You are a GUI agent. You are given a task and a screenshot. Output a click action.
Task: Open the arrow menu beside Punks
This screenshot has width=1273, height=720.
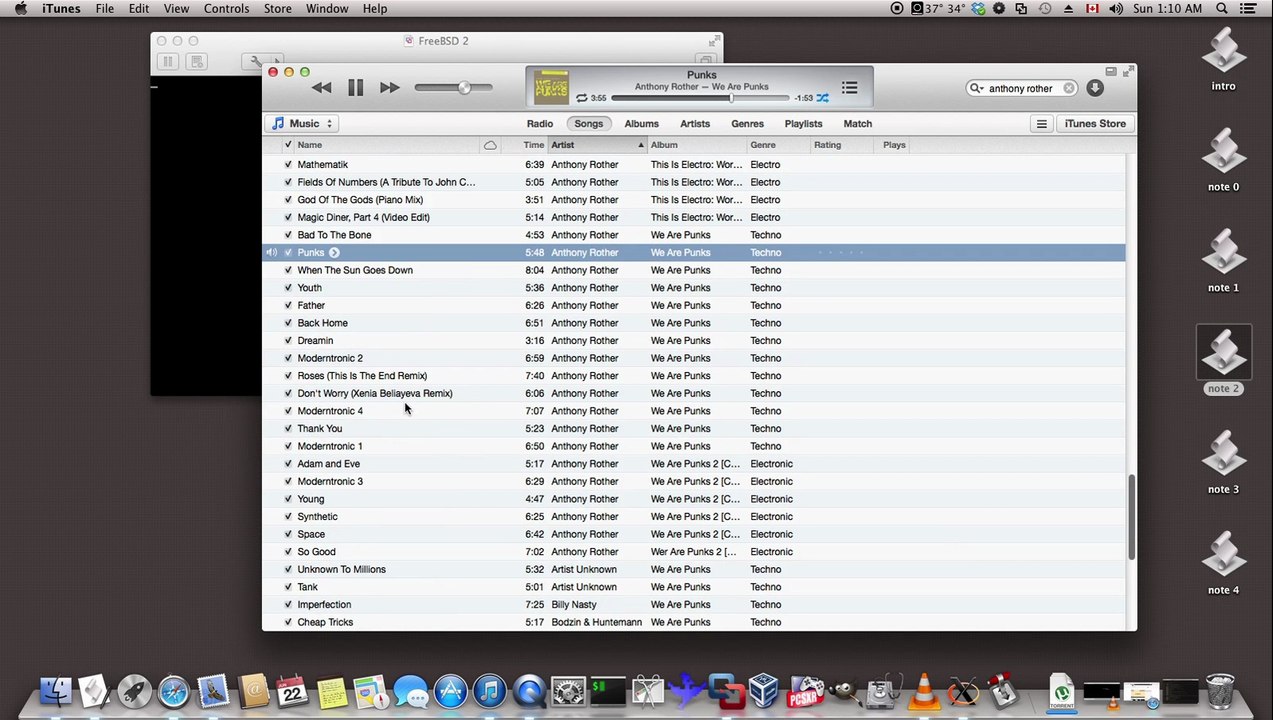(x=334, y=253)
